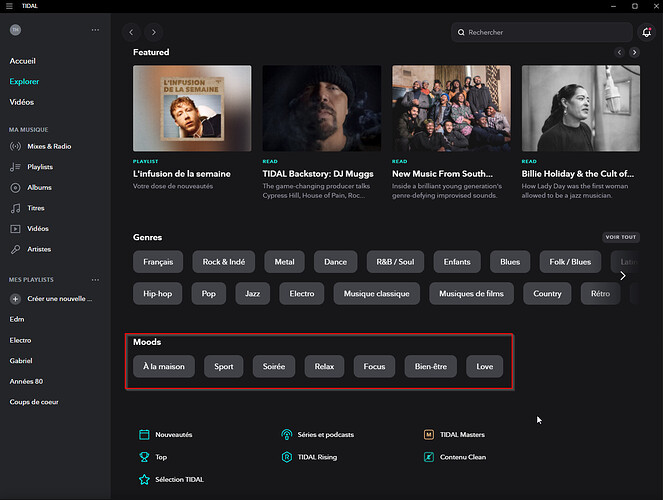Click the Mixes & Radio icon
This screenshot has width=663, height=500.
[15, 146]
